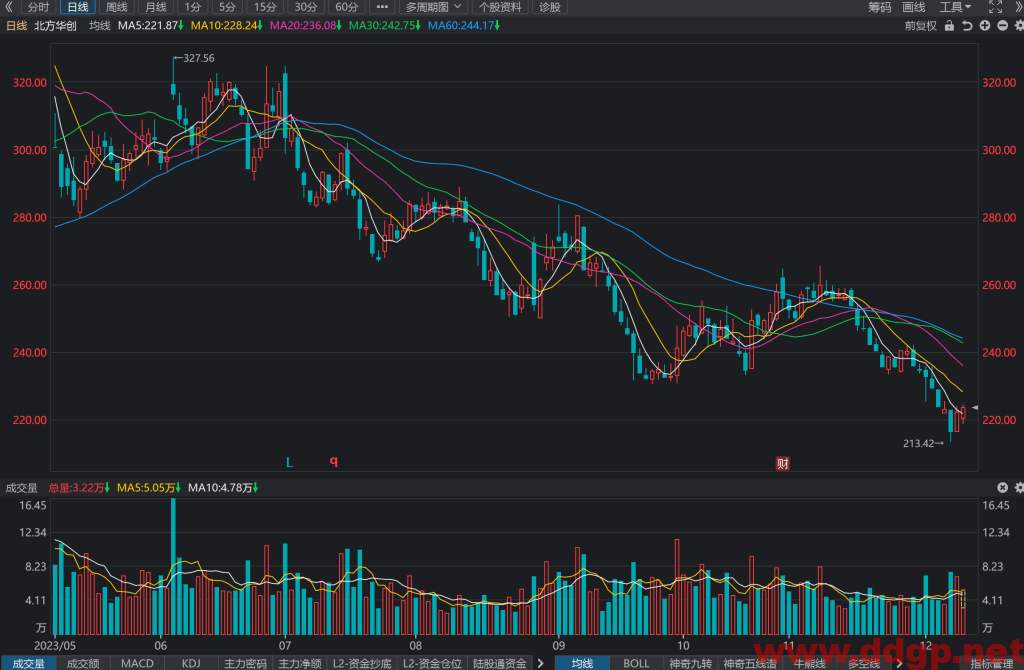Screen dimensions: 1024x670
Task: Click the undo arrow icon in chart toolbar
Action: tap(967, 26)
